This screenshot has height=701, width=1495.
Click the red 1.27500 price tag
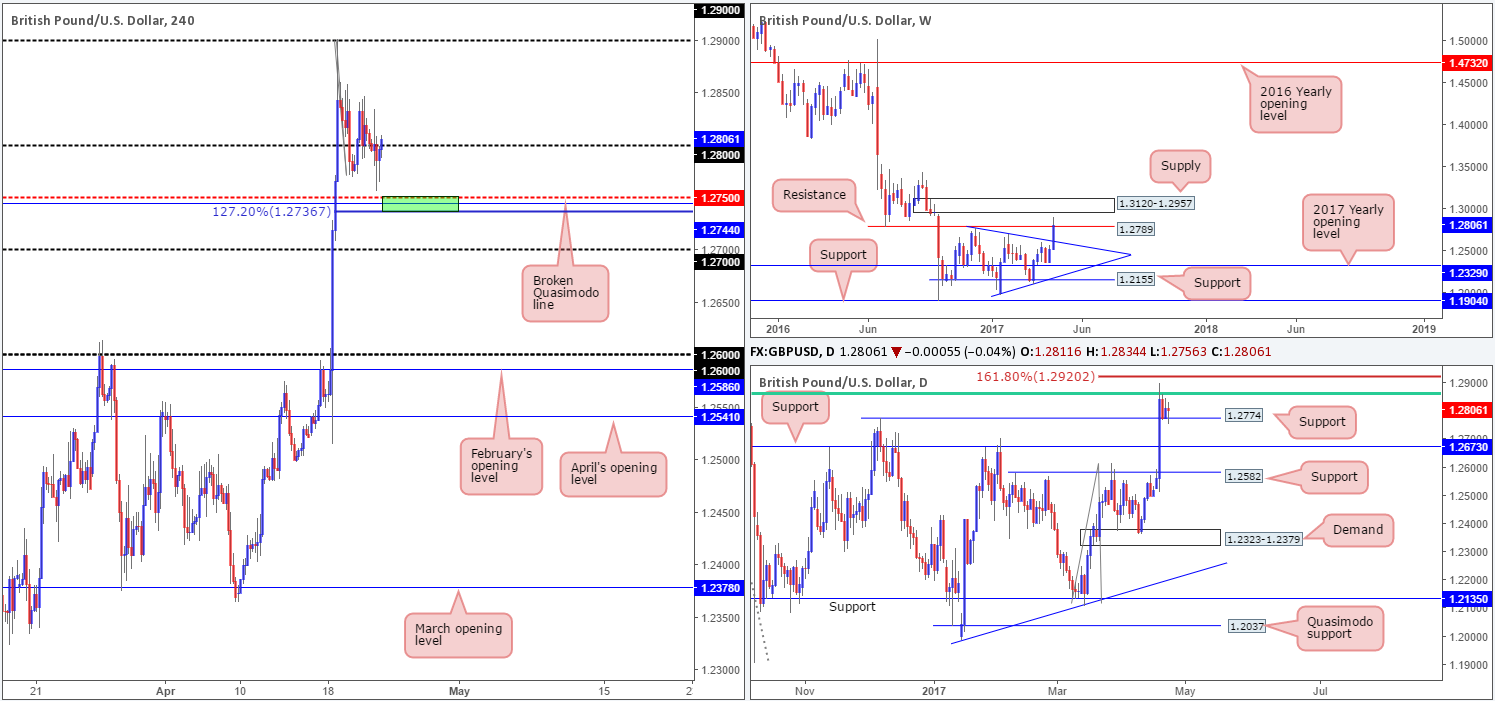tap(719, 198)
